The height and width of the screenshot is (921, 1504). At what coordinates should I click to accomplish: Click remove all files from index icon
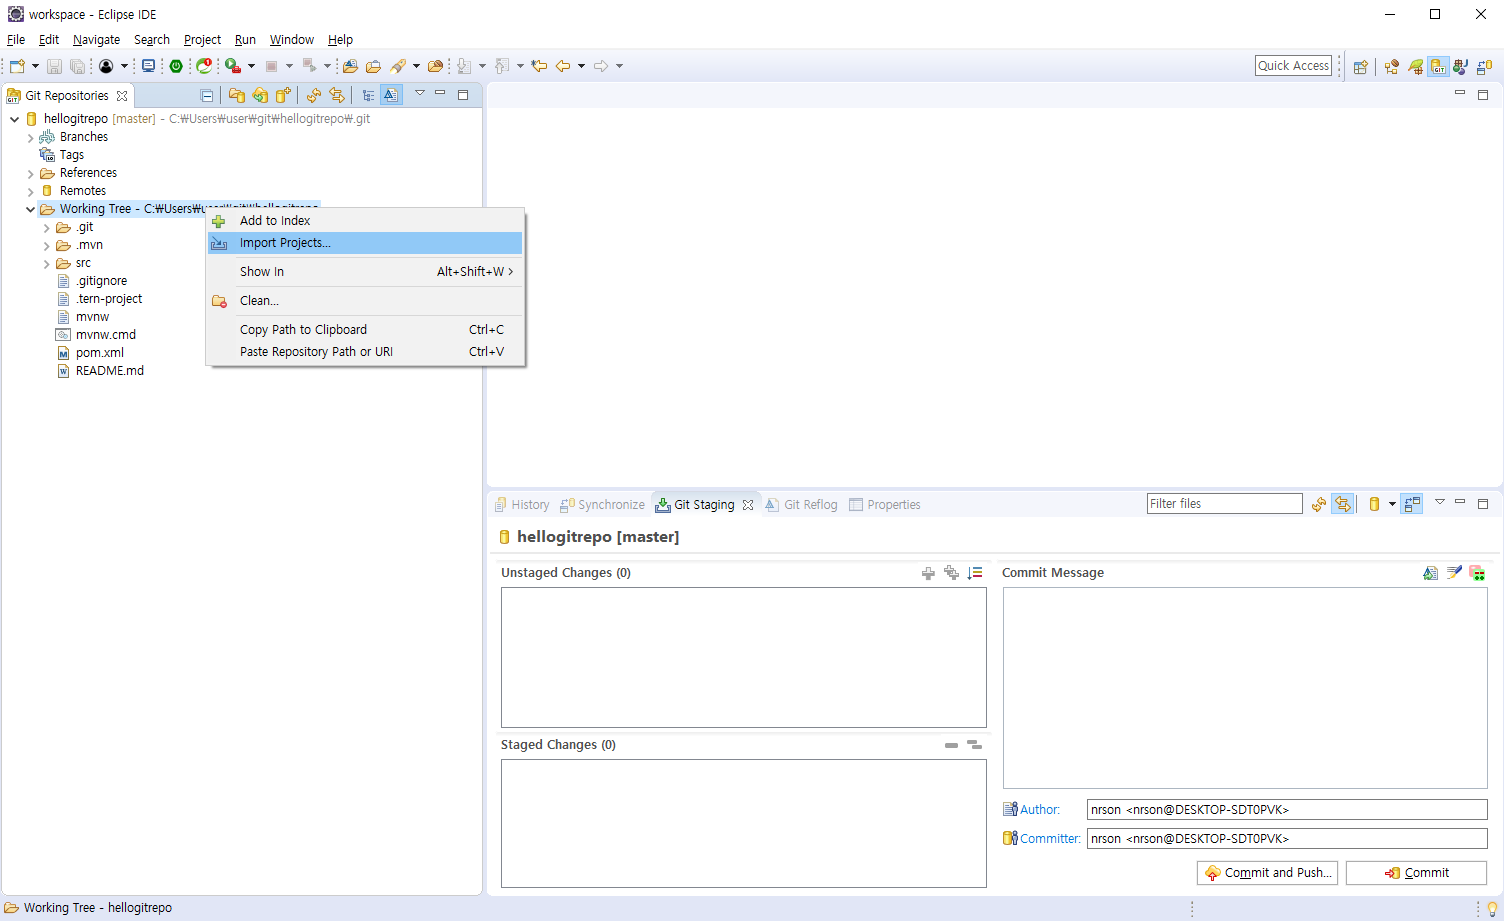tap(974, 745)
